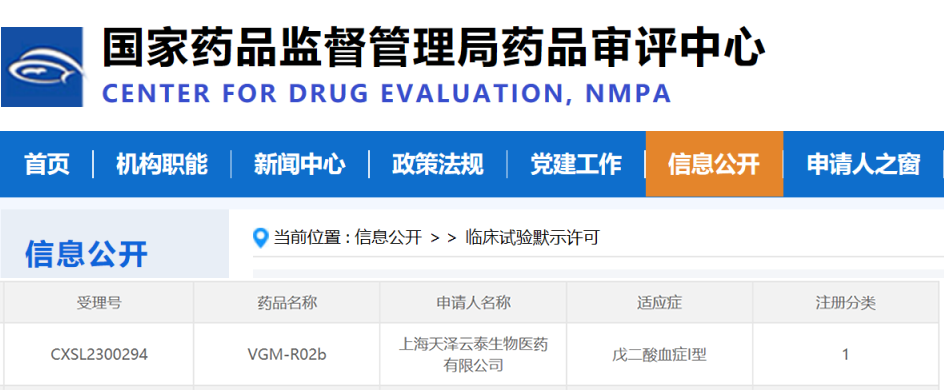The width and height of the screenshot is (944, 390).
Task: Click the 申请人名称 column header
Action: click(473, 303)
